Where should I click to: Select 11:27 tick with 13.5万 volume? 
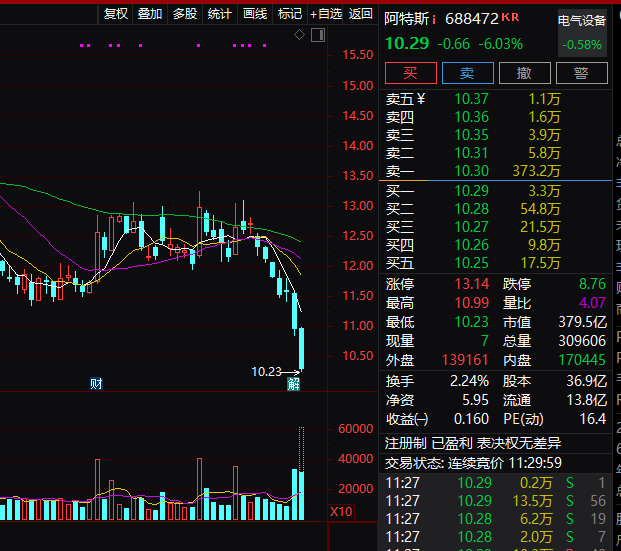495,501
